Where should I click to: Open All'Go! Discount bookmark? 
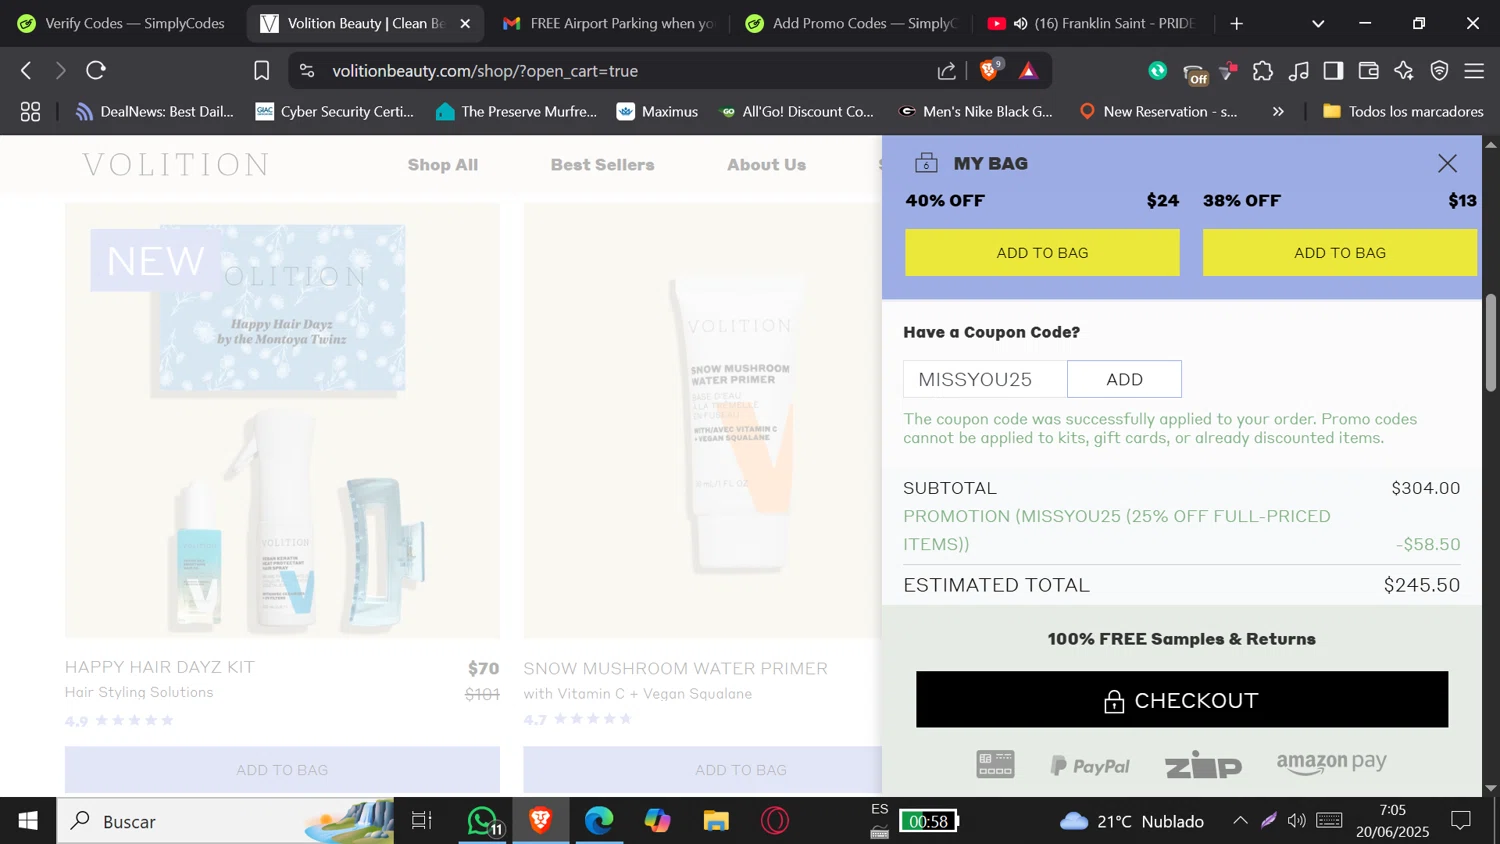pyautogui.click(x=797, y=112)
